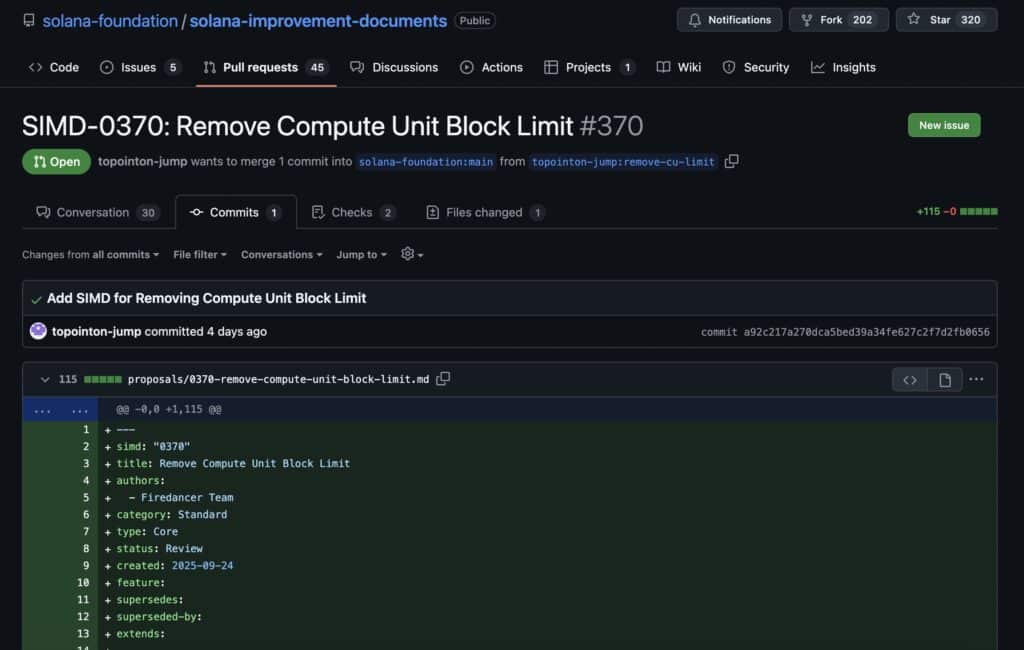1024x650 pixels.
Task: Click the '- Firedancer Team' diff line
Action: pos(181,498)
